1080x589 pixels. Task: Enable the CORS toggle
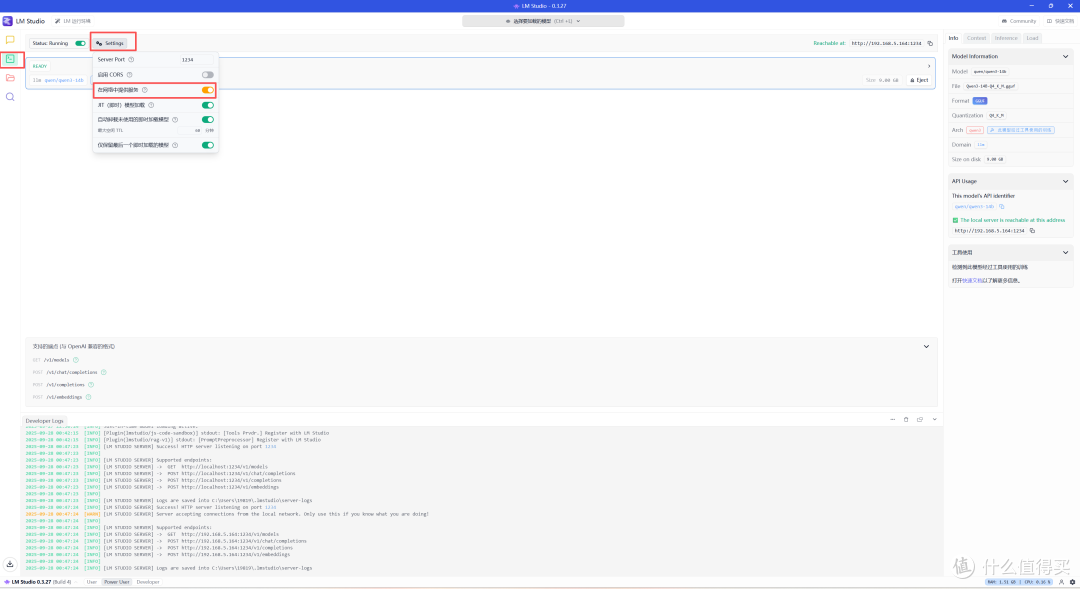click(x=207, y=74)
